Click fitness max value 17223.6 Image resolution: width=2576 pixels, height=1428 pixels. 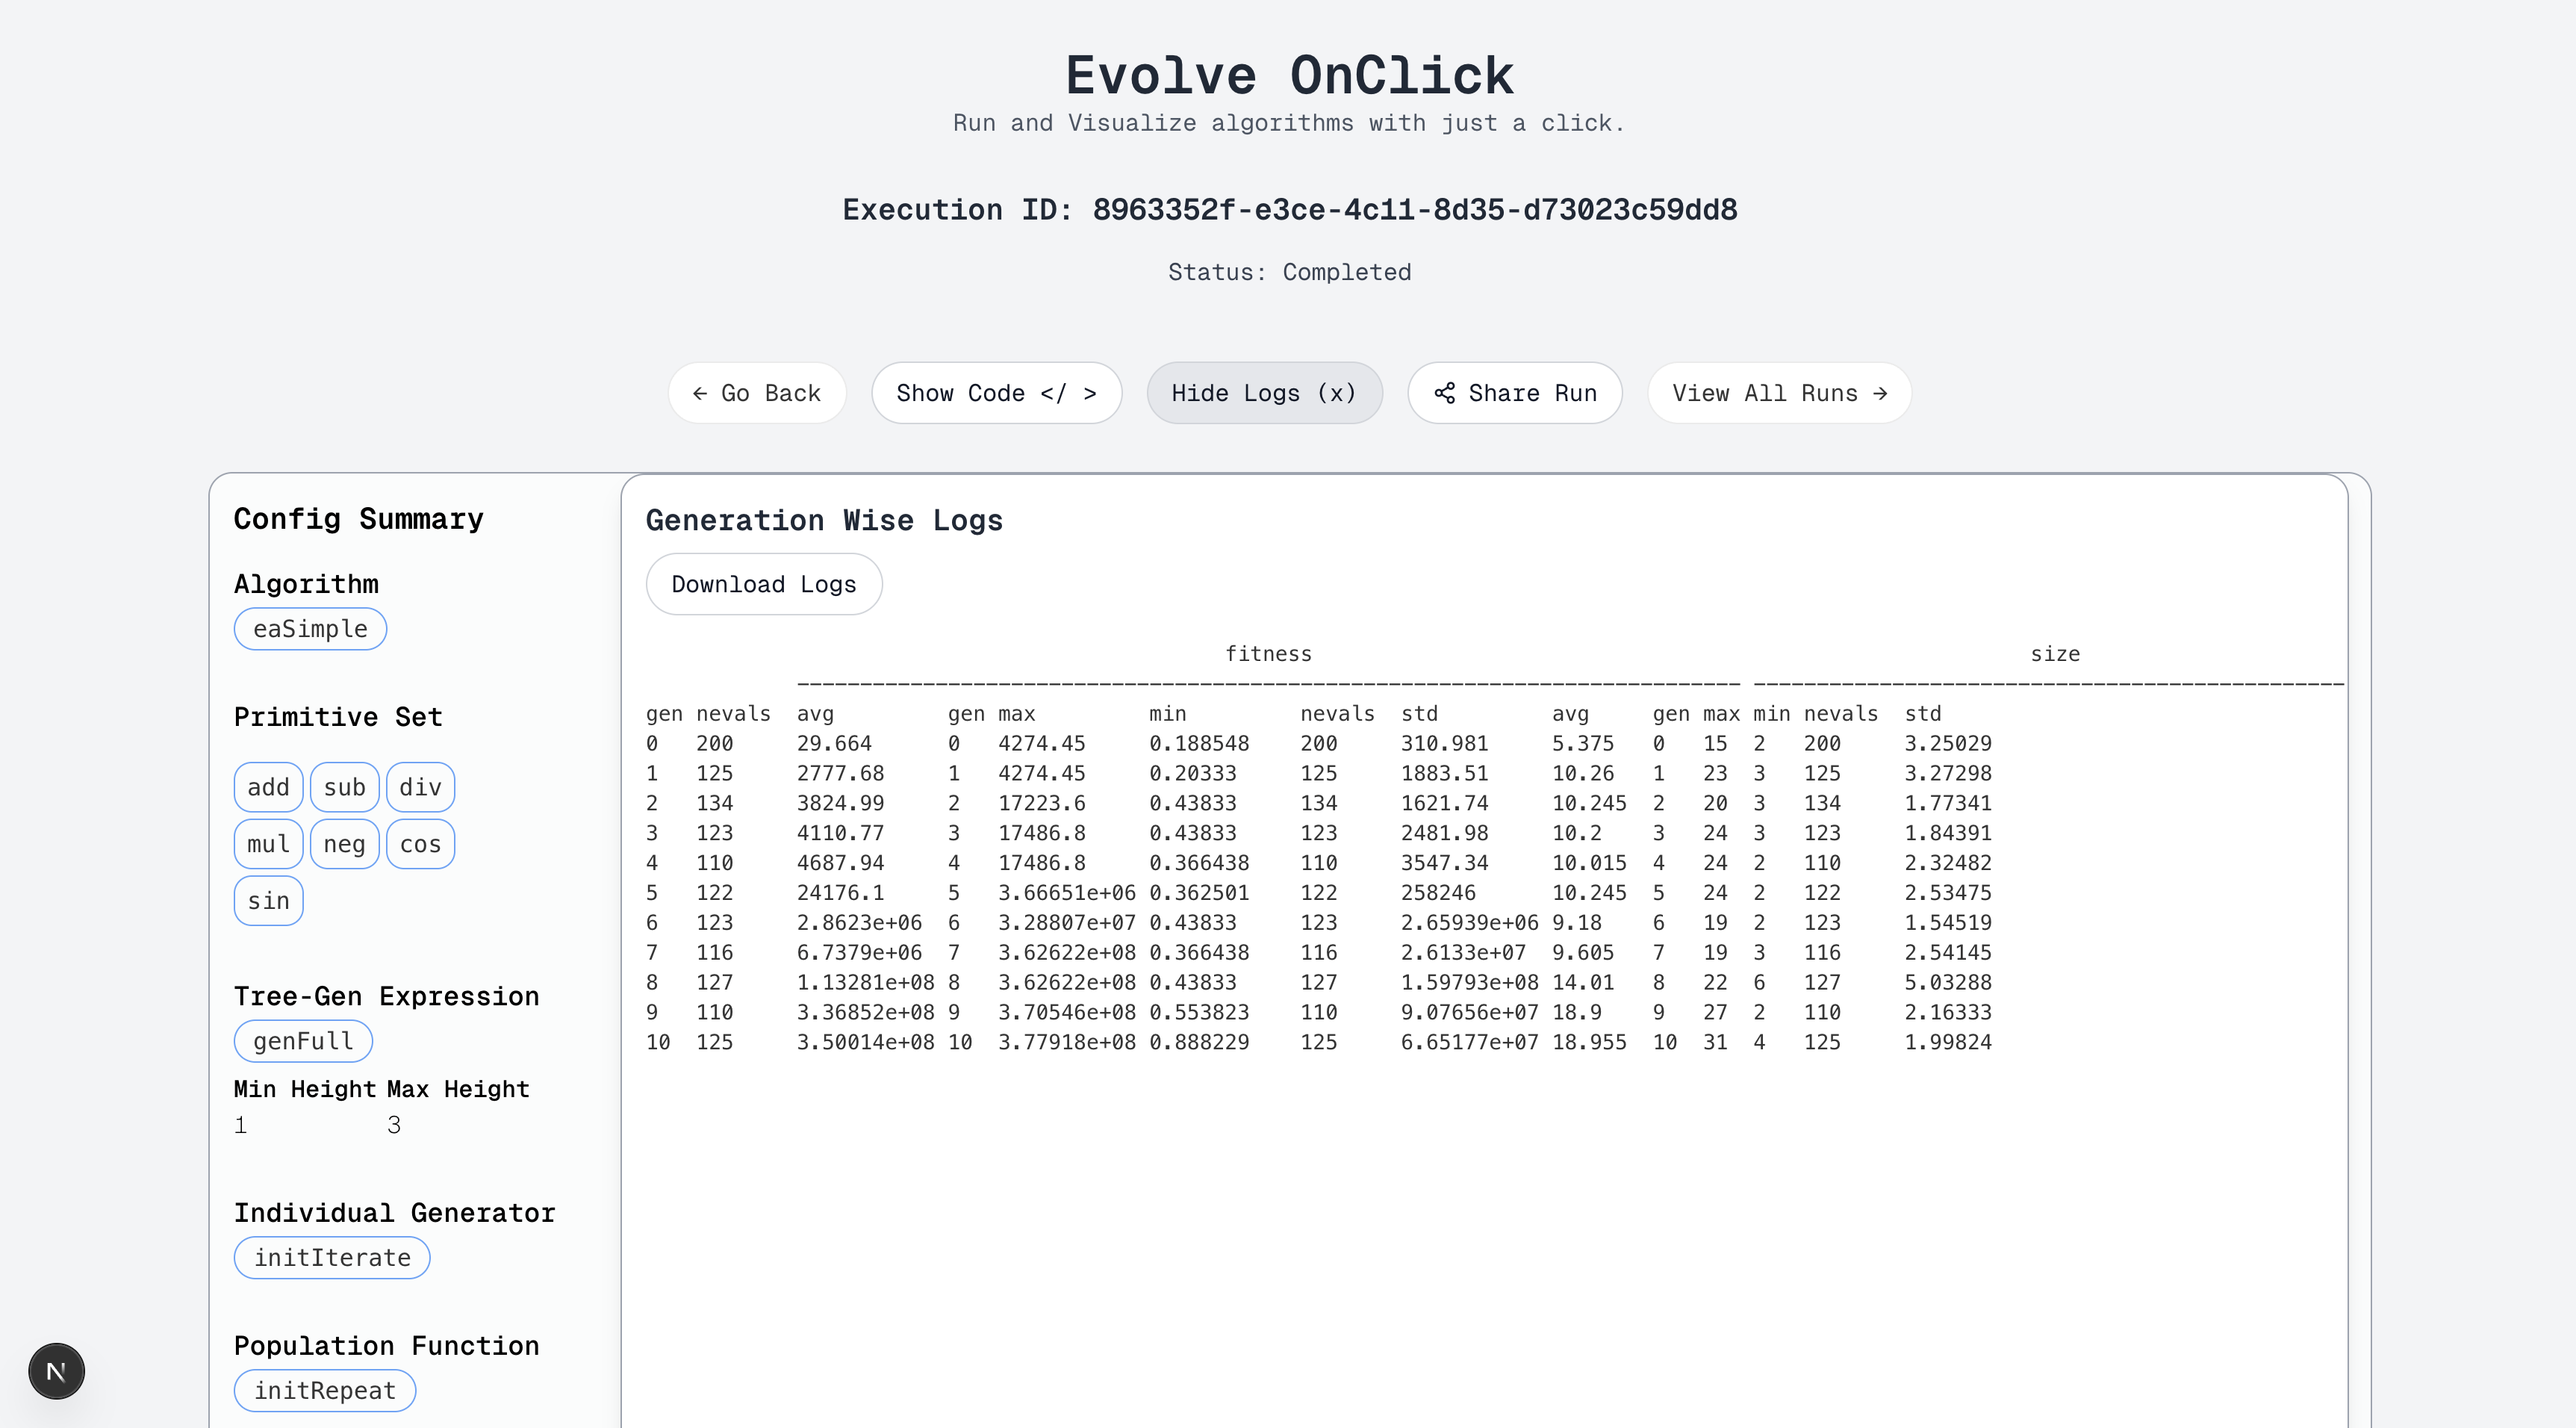point(1042,804)
